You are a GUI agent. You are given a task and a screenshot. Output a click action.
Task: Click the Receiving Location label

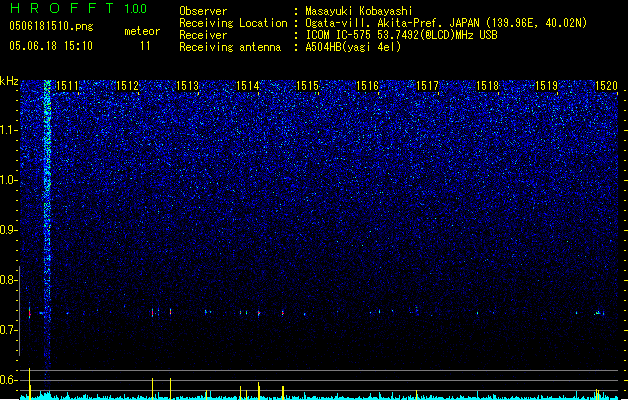233,23
